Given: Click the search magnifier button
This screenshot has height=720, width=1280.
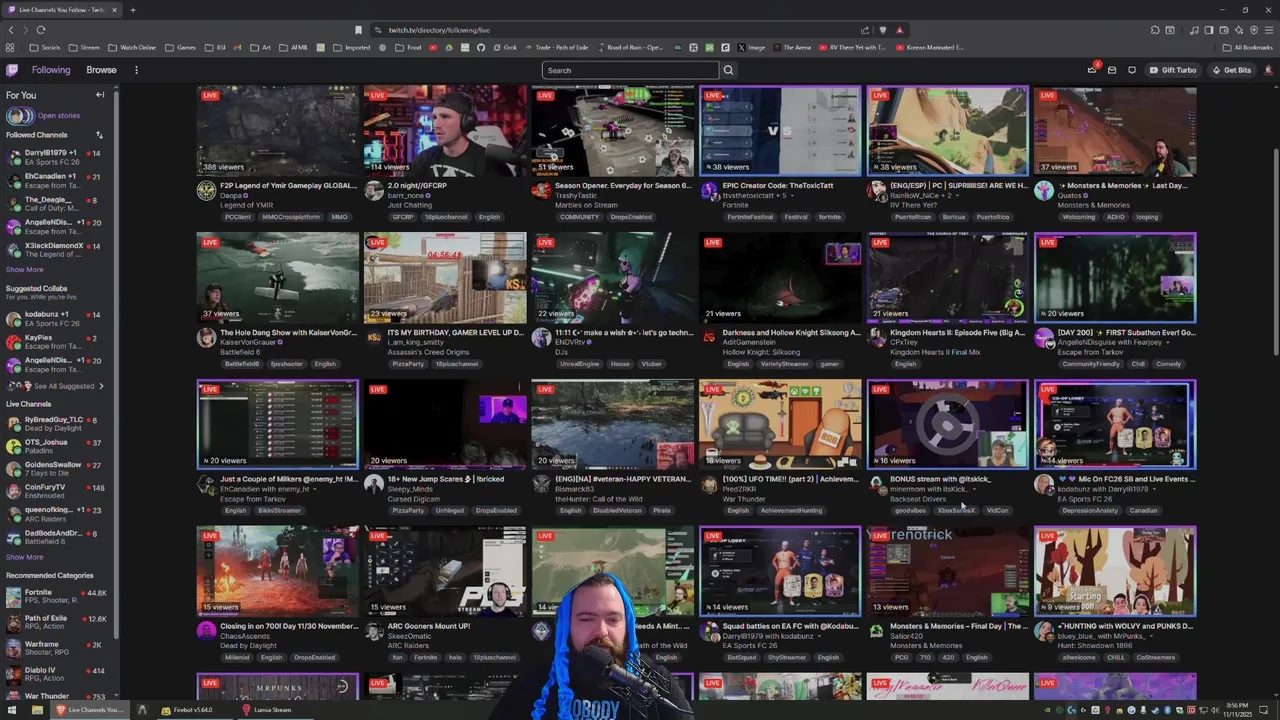Looking at the screenshot, I should click(728, 70).
